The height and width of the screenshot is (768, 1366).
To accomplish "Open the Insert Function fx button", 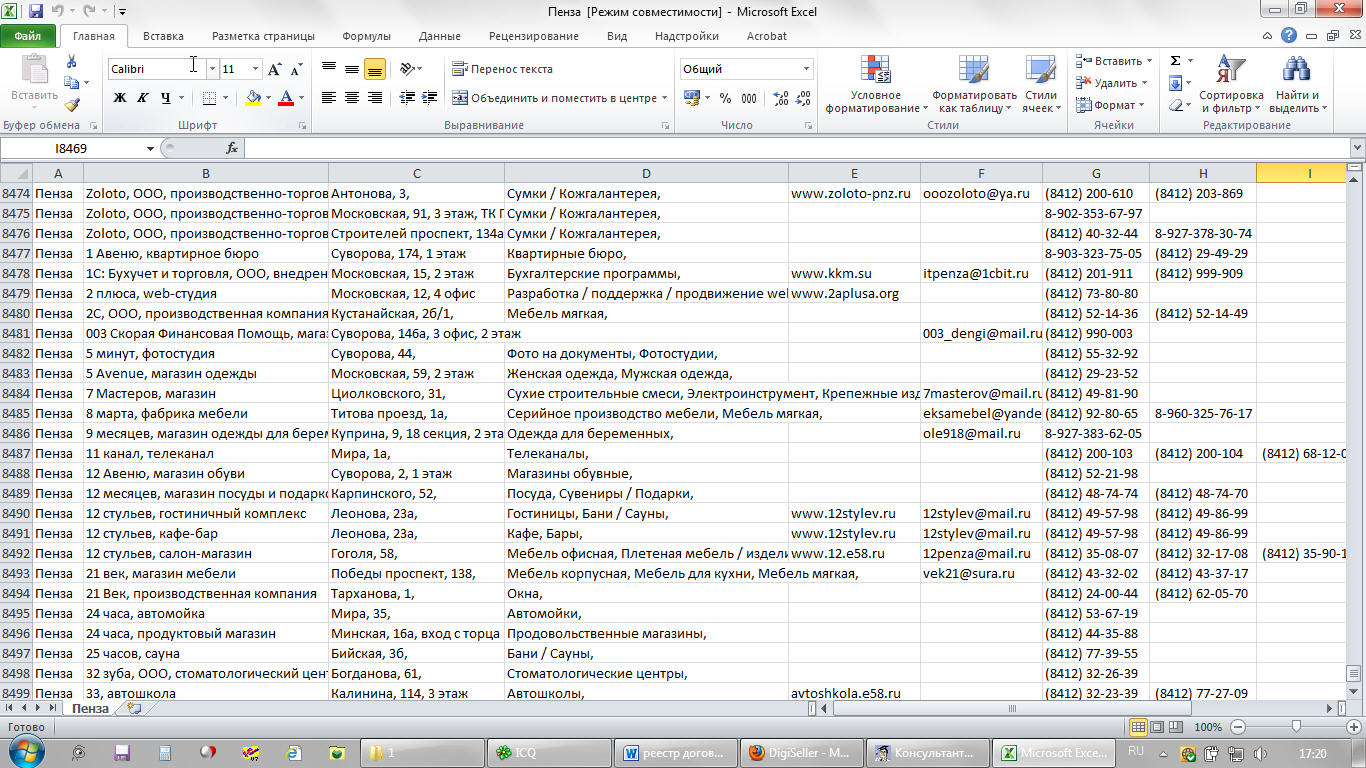I will pos(232,148).
